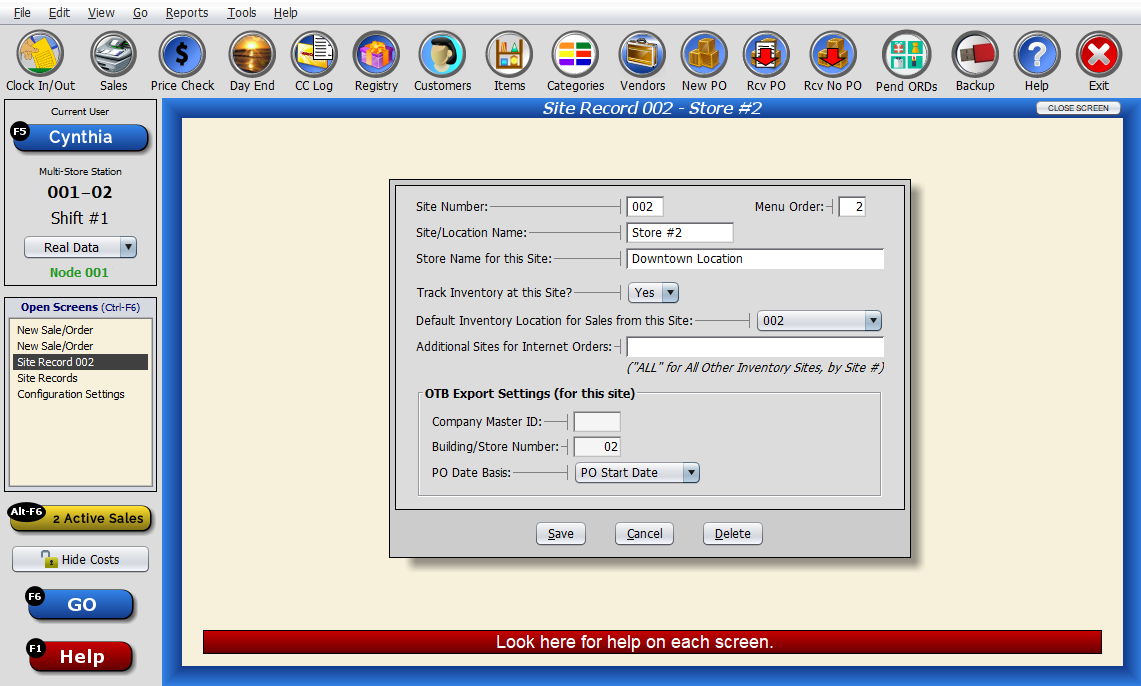Image resolution: width=1141 pixels, height=686 pixels.
Task: Click the Cynthia current user button
Action: pos(80,137)
